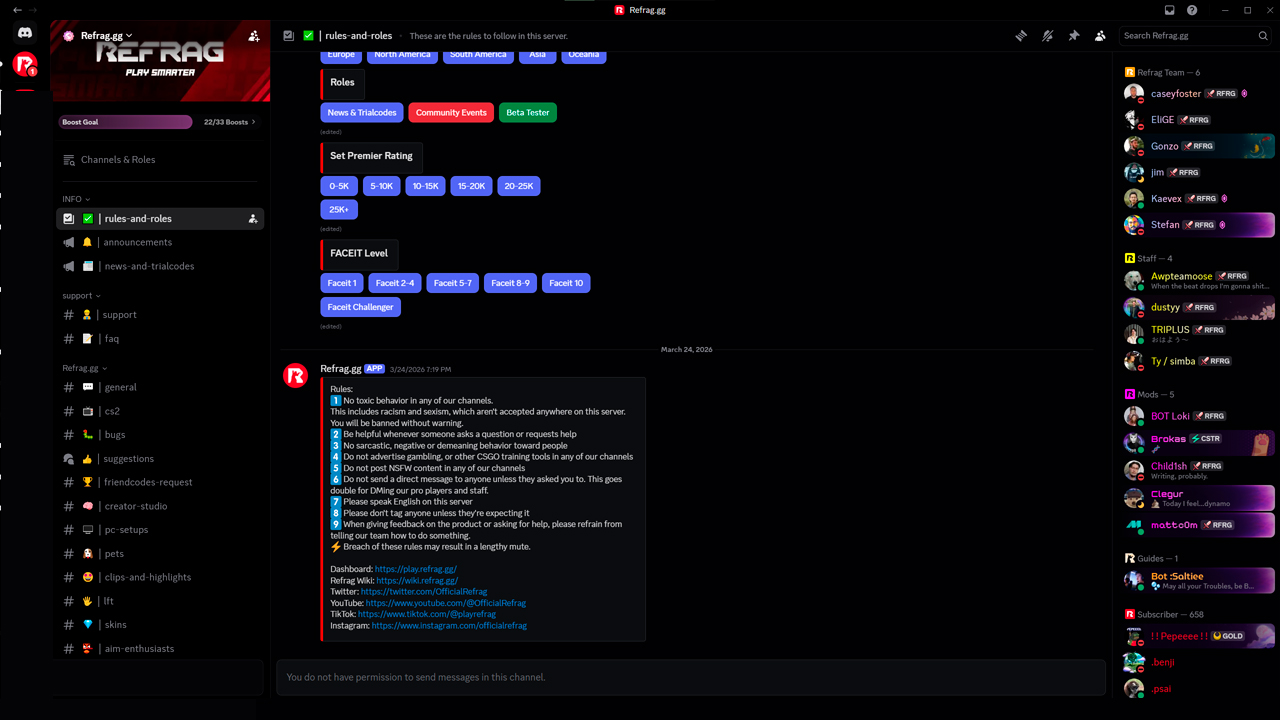This screenshot has height=720, width=1280.
Task: Open the cs2 channel
Action: coord(160,411)
